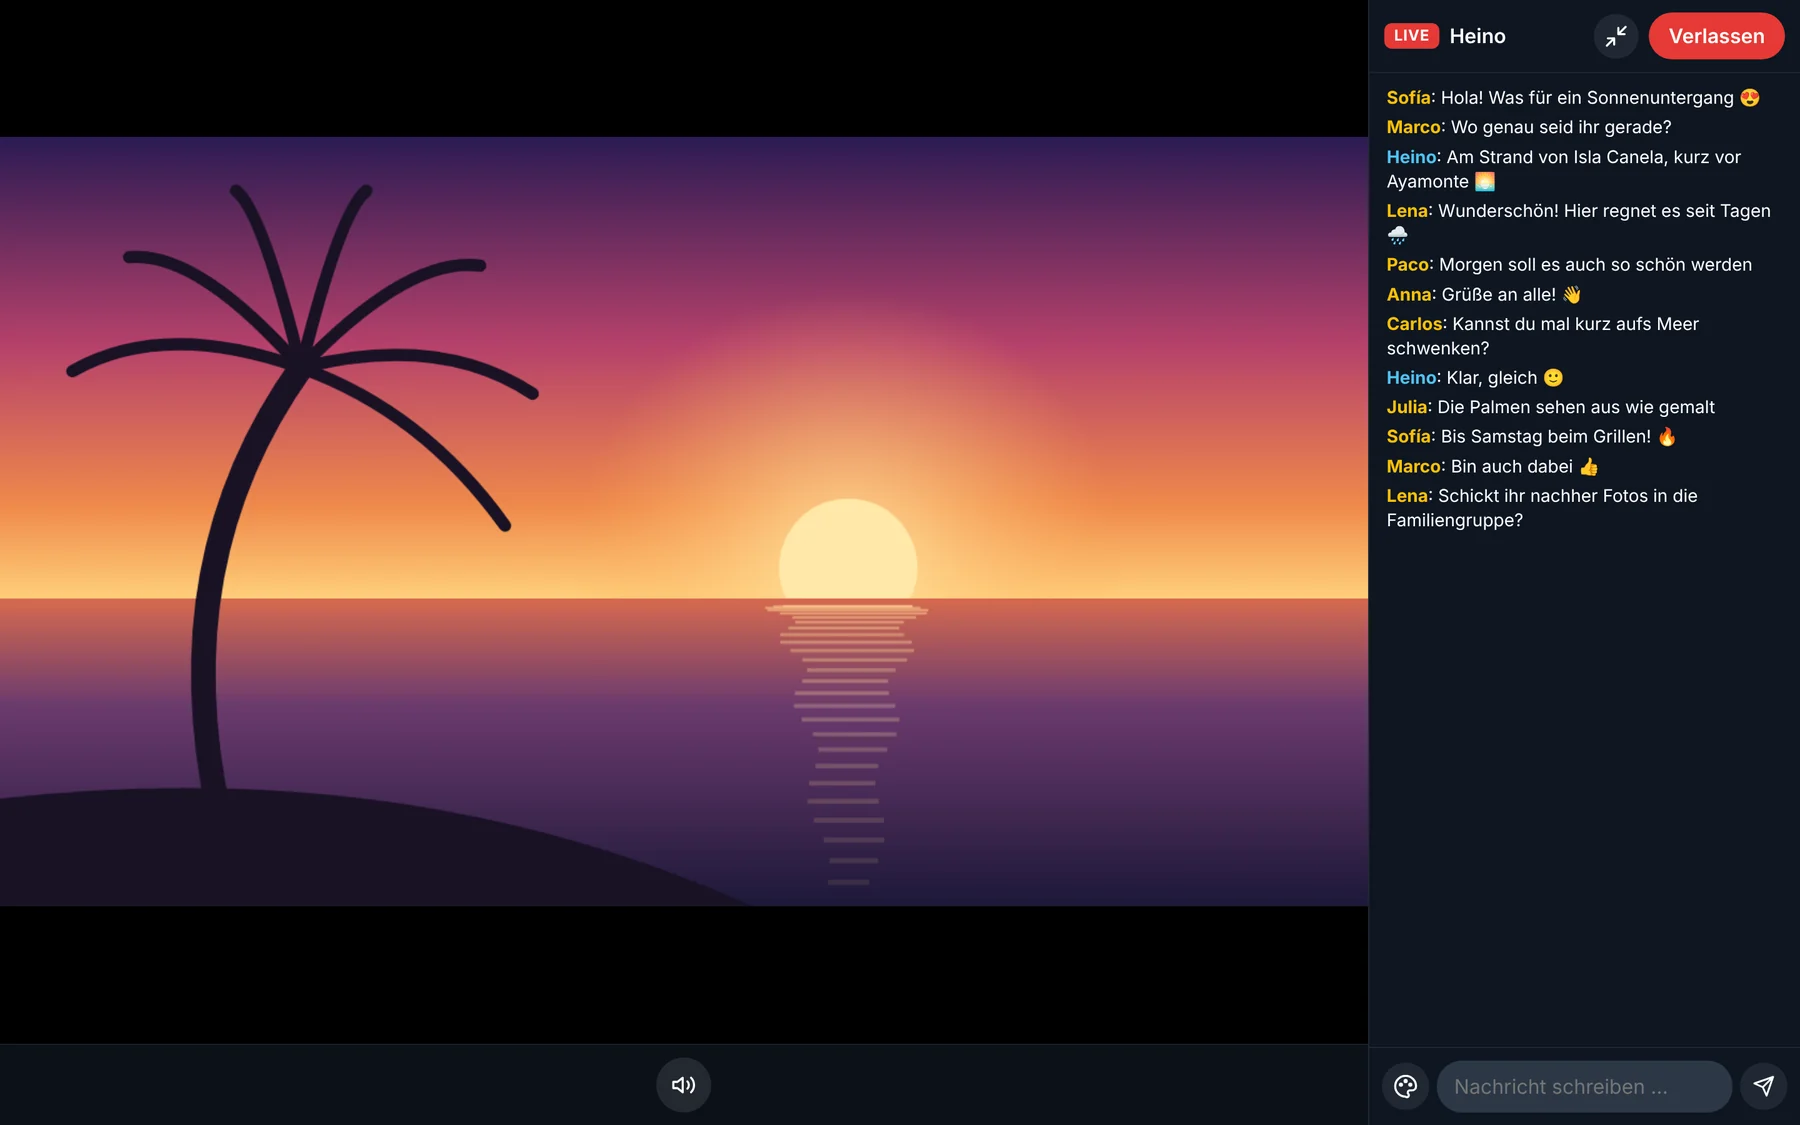Click the streamer name Heino in the header

[x=1477, y=36]
